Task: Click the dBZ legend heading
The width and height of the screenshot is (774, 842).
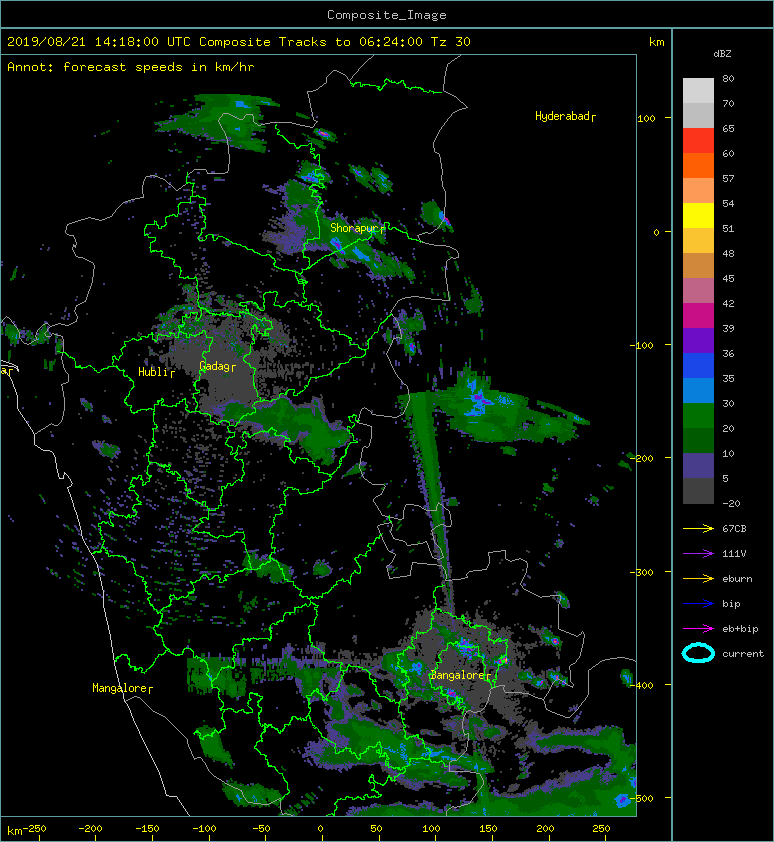Action: 722,54
